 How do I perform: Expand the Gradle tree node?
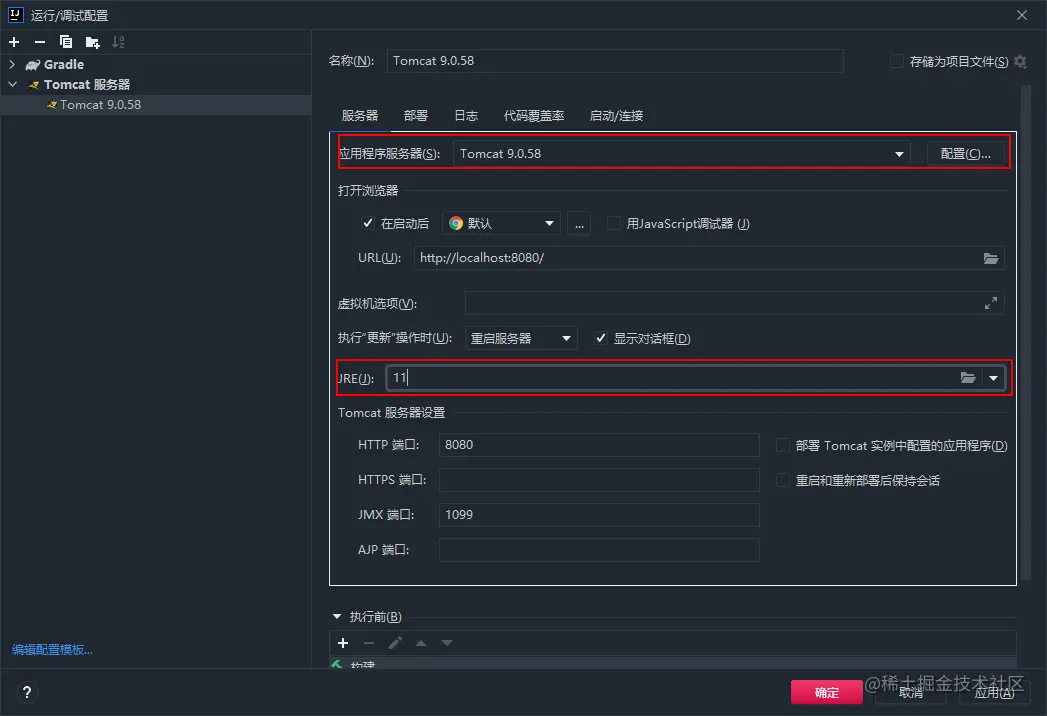pyautogui.click(x=12, y=65)
